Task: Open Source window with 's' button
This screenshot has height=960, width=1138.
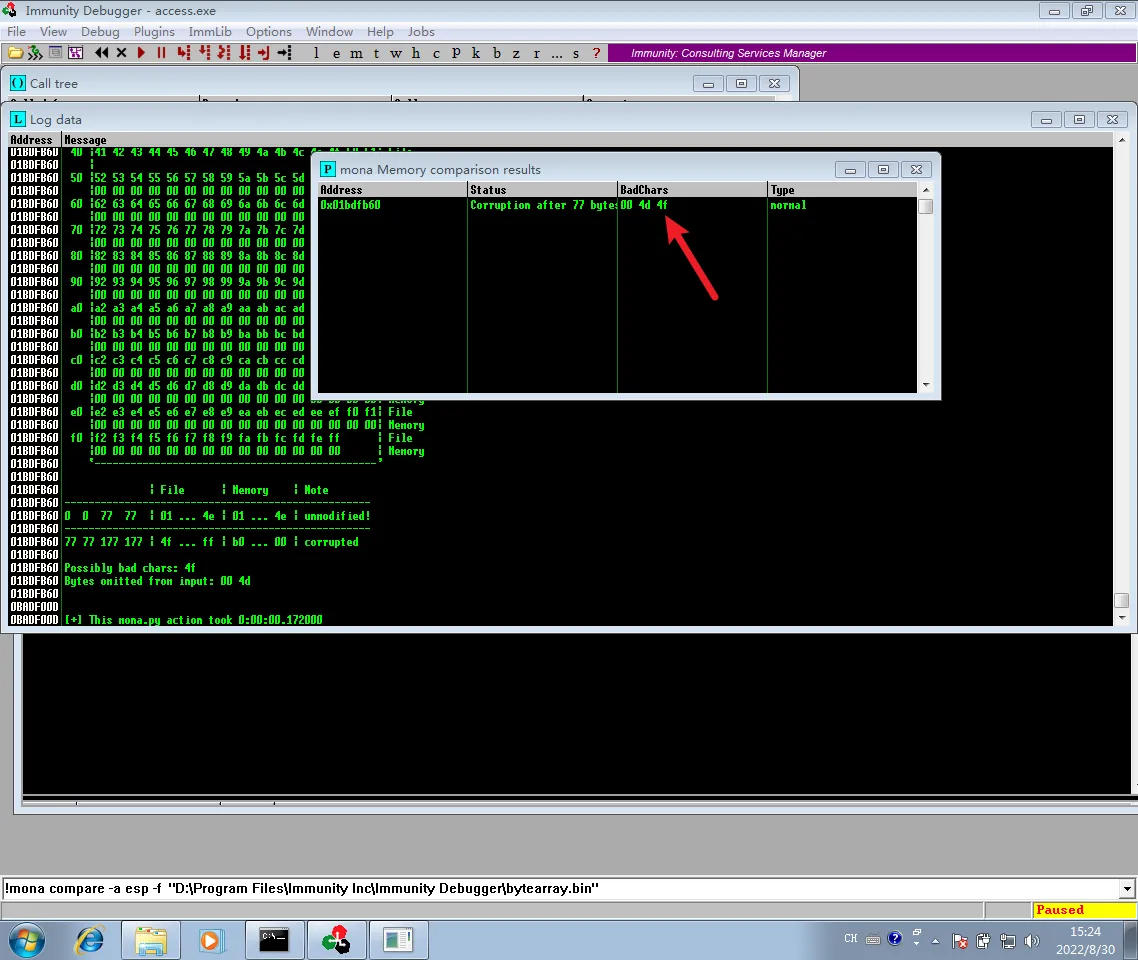Action: tap(576, 53)
